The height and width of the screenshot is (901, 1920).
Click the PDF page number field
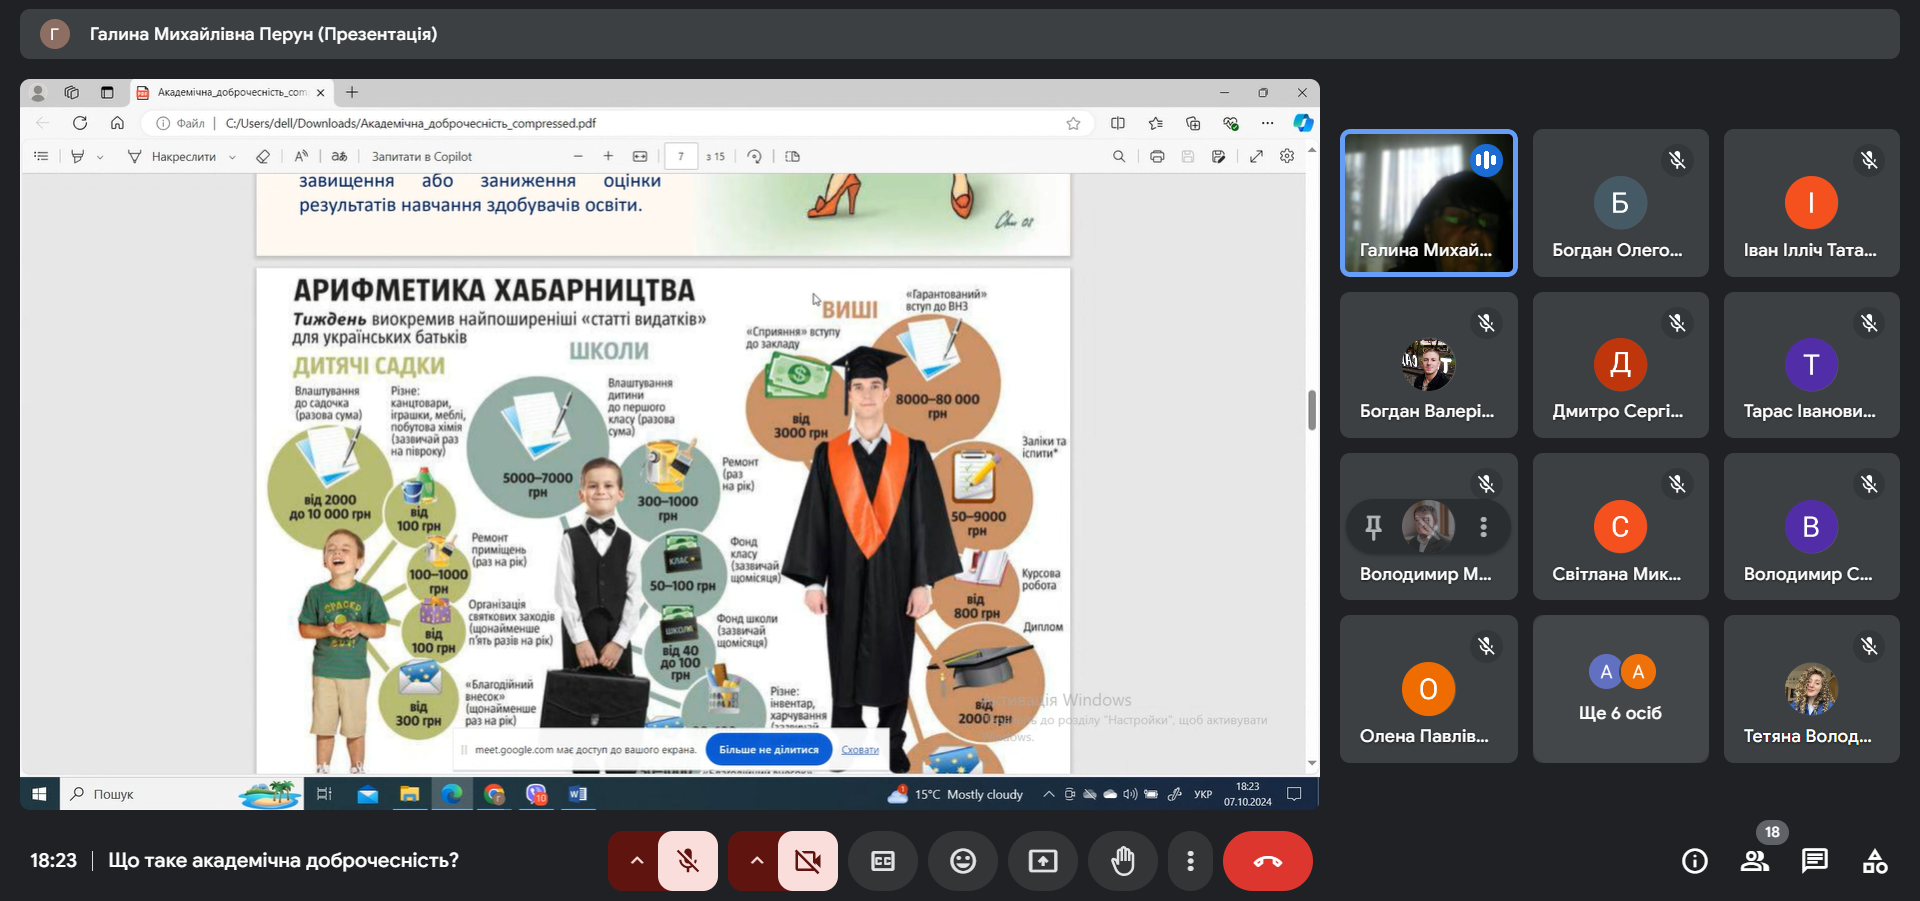[x=681, y=156]
